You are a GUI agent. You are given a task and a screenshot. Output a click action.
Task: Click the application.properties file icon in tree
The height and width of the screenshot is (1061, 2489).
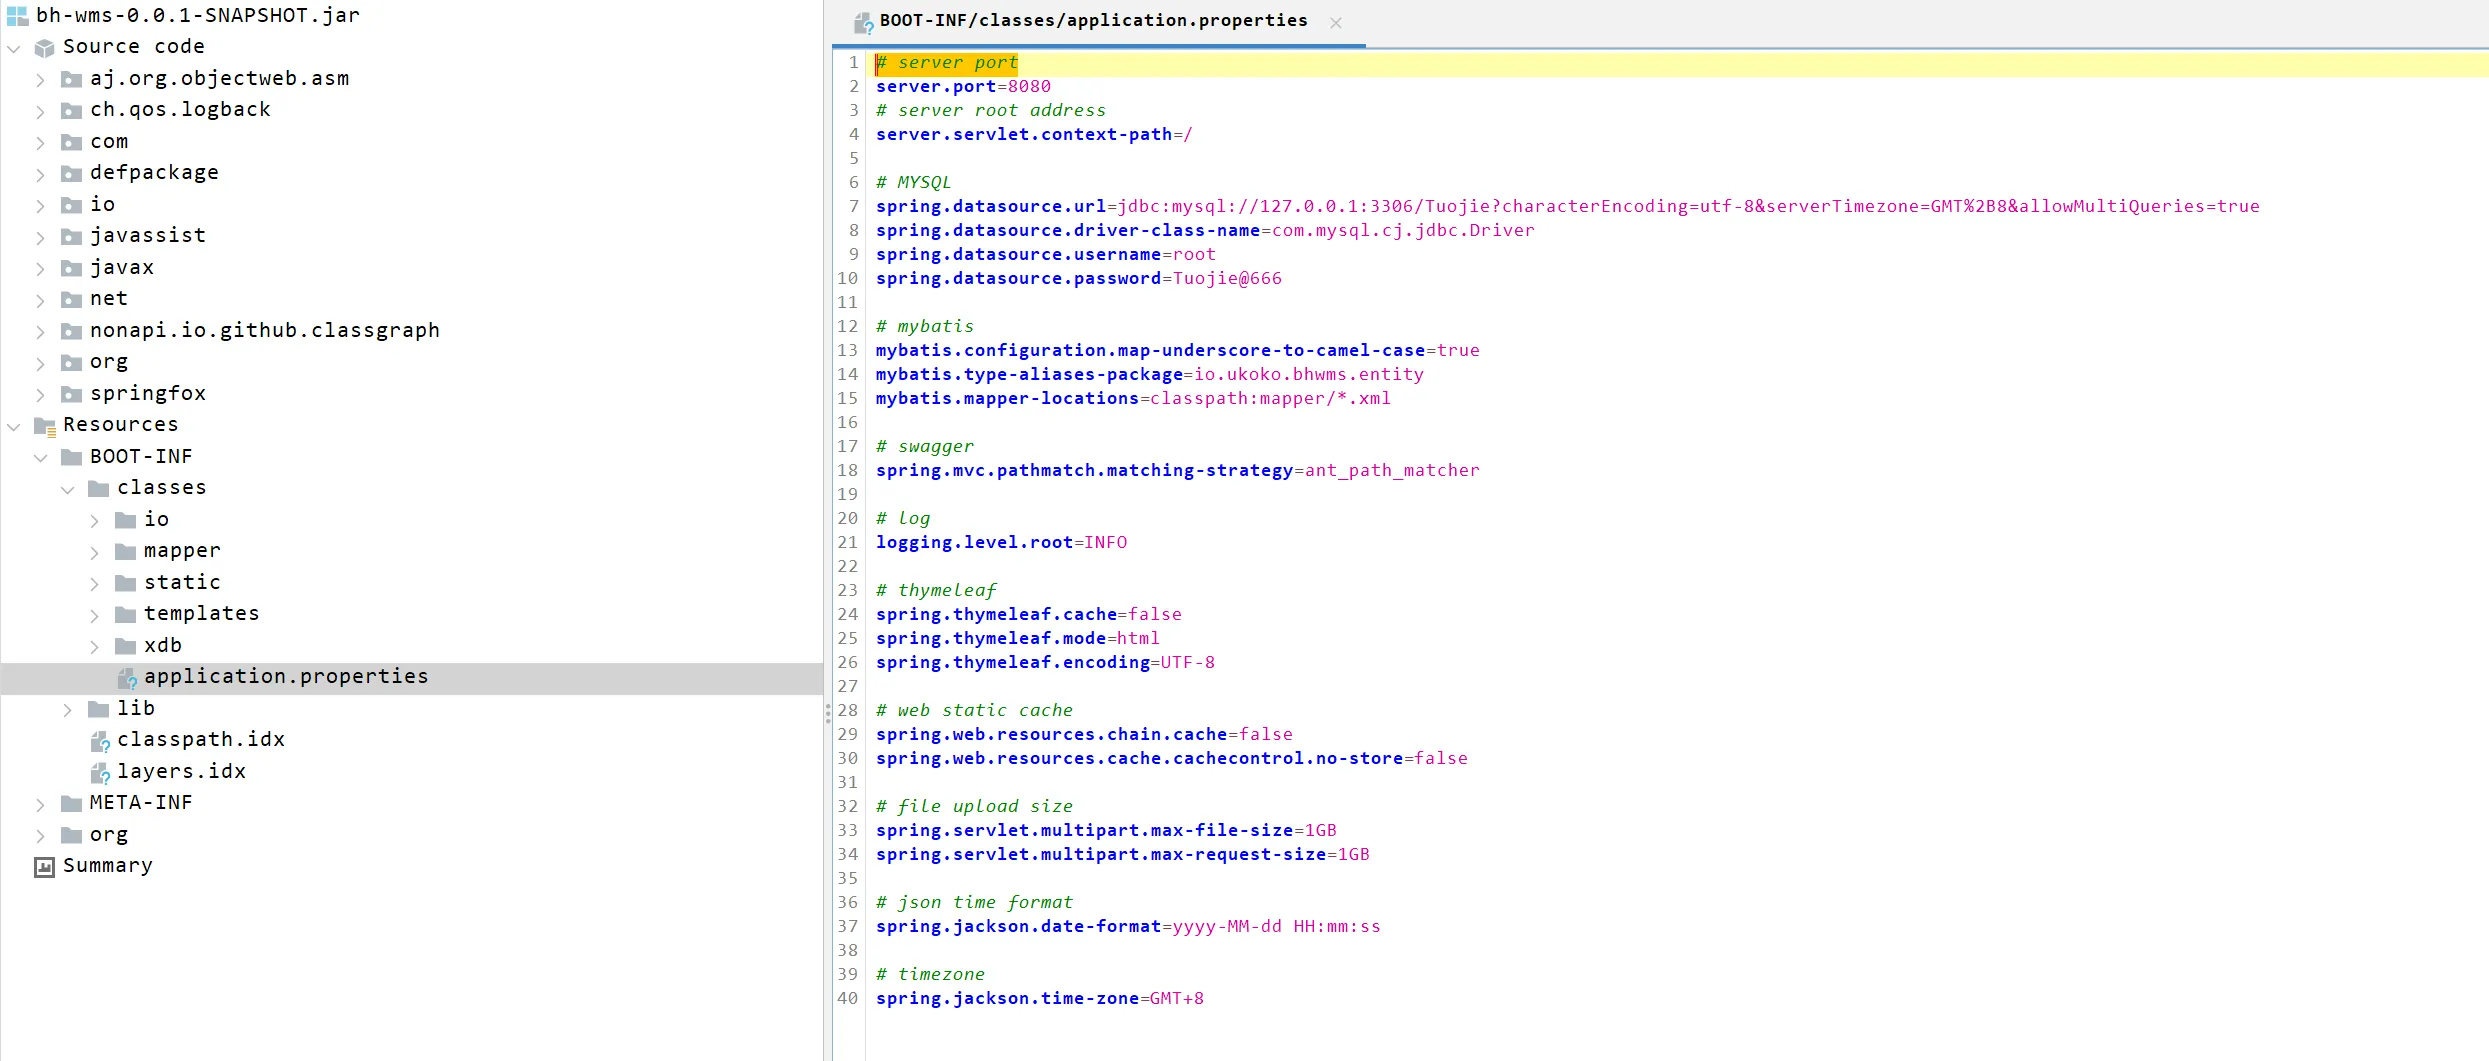126,678
